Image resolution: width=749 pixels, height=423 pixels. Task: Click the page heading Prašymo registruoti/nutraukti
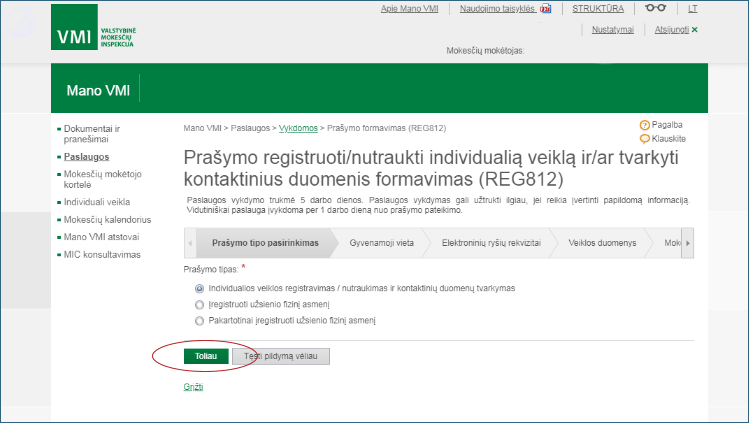point(431,168)
